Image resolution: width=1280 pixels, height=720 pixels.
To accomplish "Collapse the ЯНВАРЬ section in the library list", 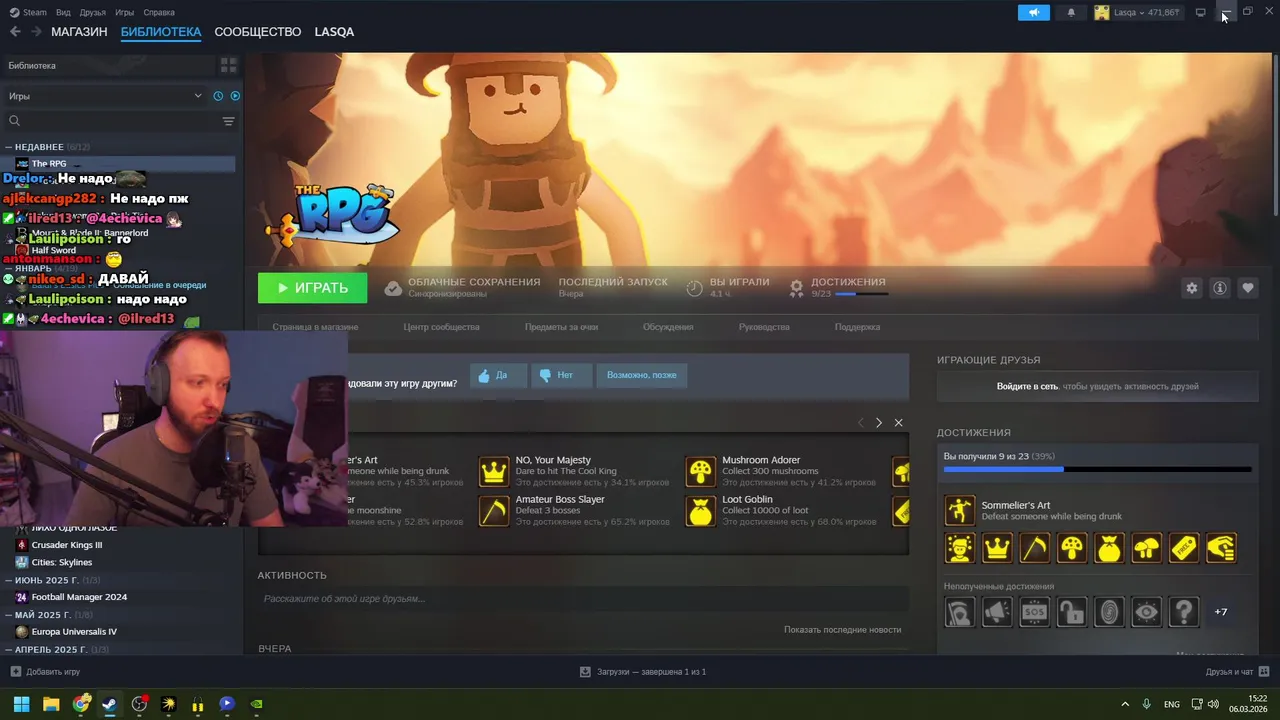I will point(9,268).
